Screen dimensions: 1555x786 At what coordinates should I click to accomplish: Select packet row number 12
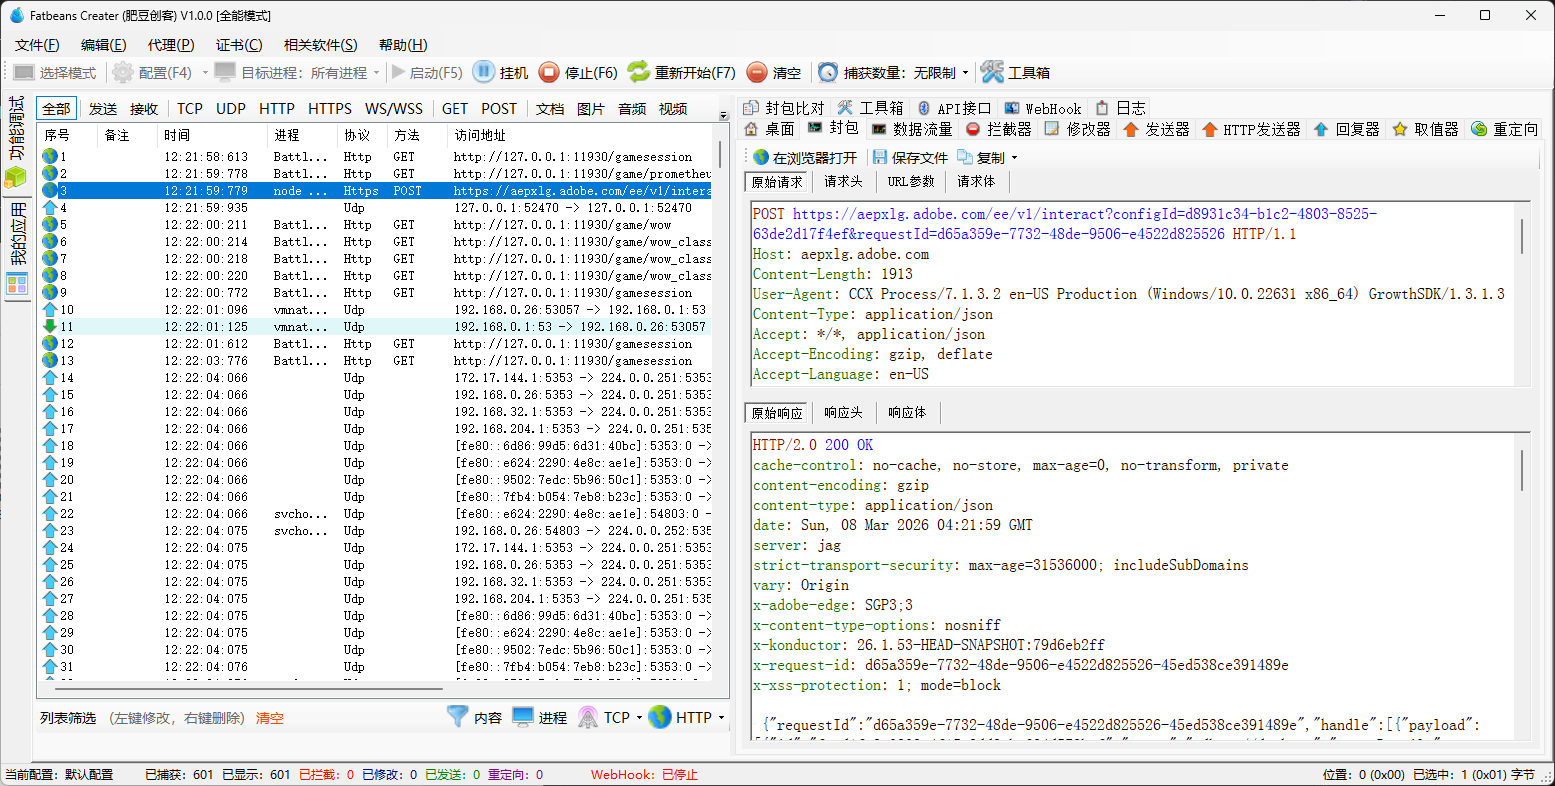tap(300, 343)
